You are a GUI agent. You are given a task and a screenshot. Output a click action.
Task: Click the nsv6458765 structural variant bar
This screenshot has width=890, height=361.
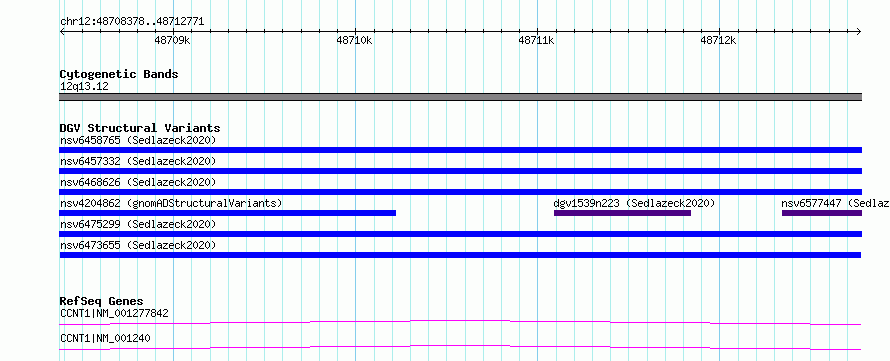(x=460, y=150)
